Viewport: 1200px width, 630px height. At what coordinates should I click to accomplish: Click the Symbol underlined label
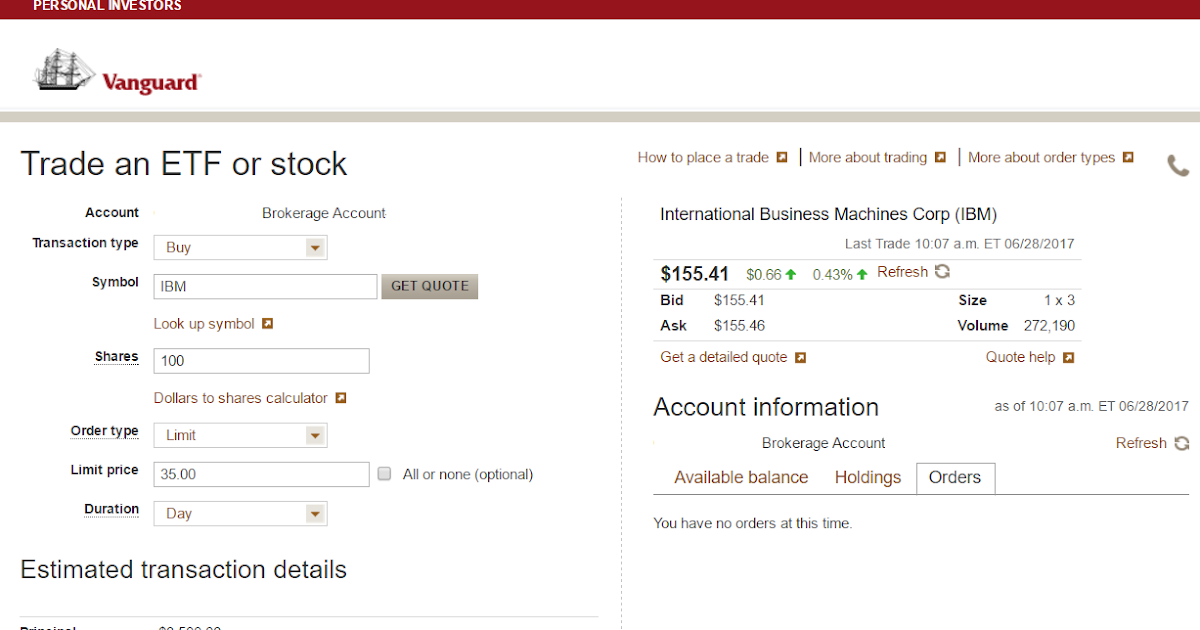tap(115, 282)
